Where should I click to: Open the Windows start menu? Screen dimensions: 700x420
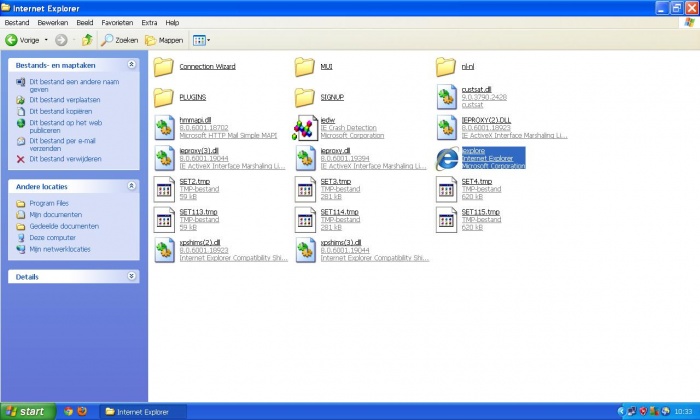[25, 411]
